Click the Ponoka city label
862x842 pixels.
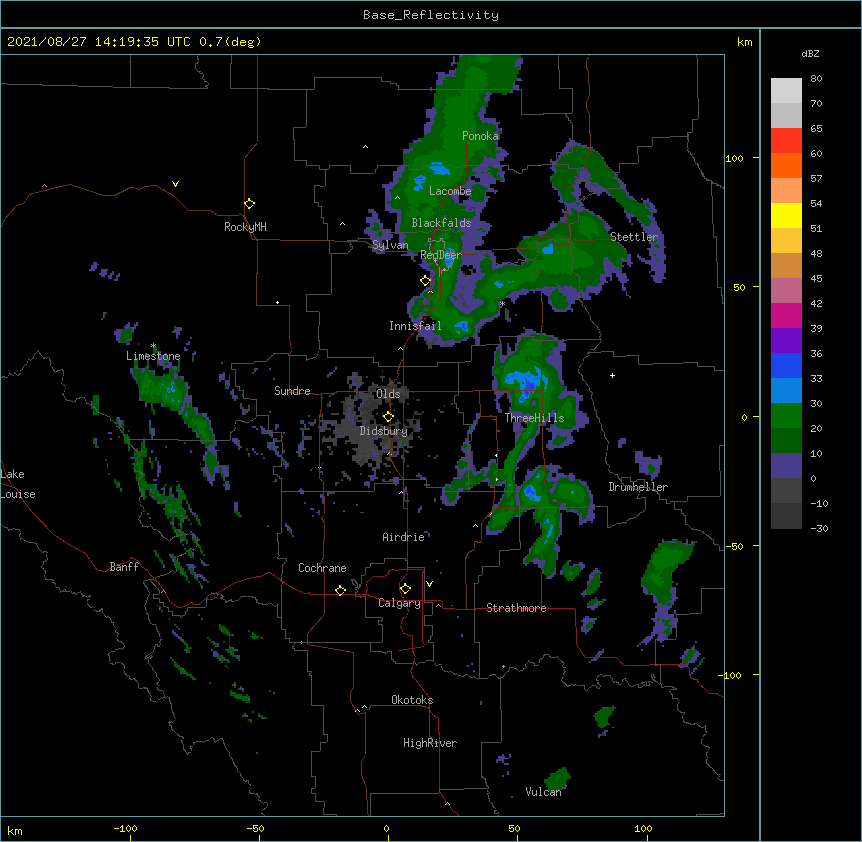coord(480,136)
